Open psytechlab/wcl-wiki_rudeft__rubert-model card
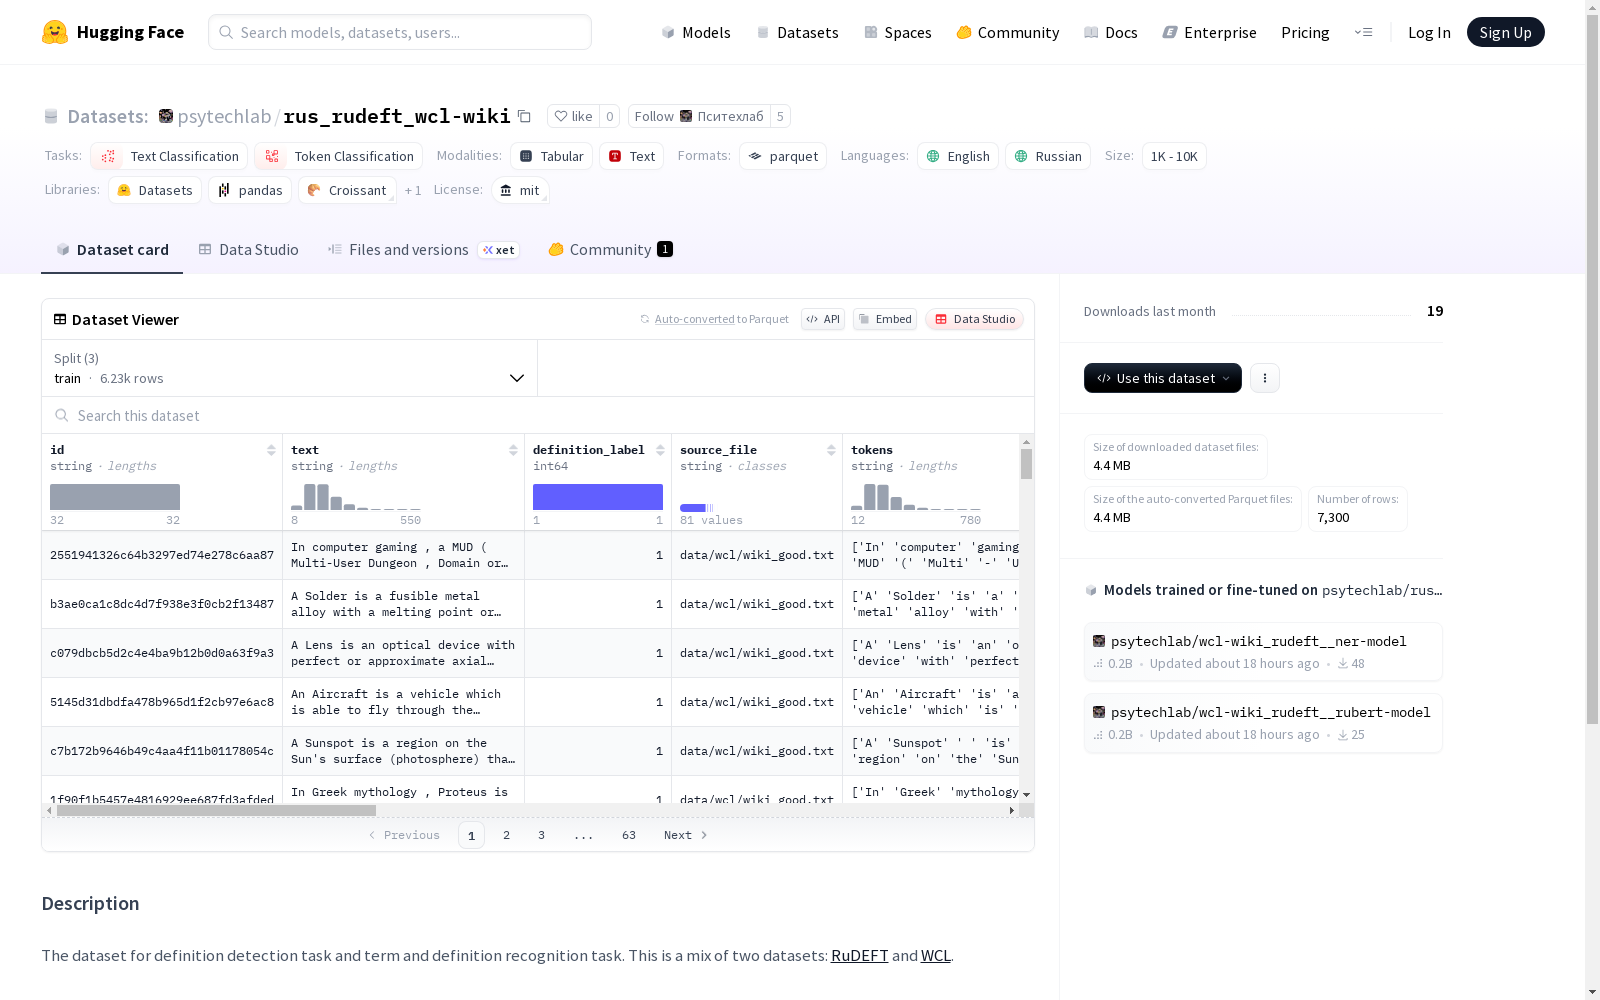The width and height of the screenshot is (1600, 1000). pyautogui.click(x=1263, y=723)
